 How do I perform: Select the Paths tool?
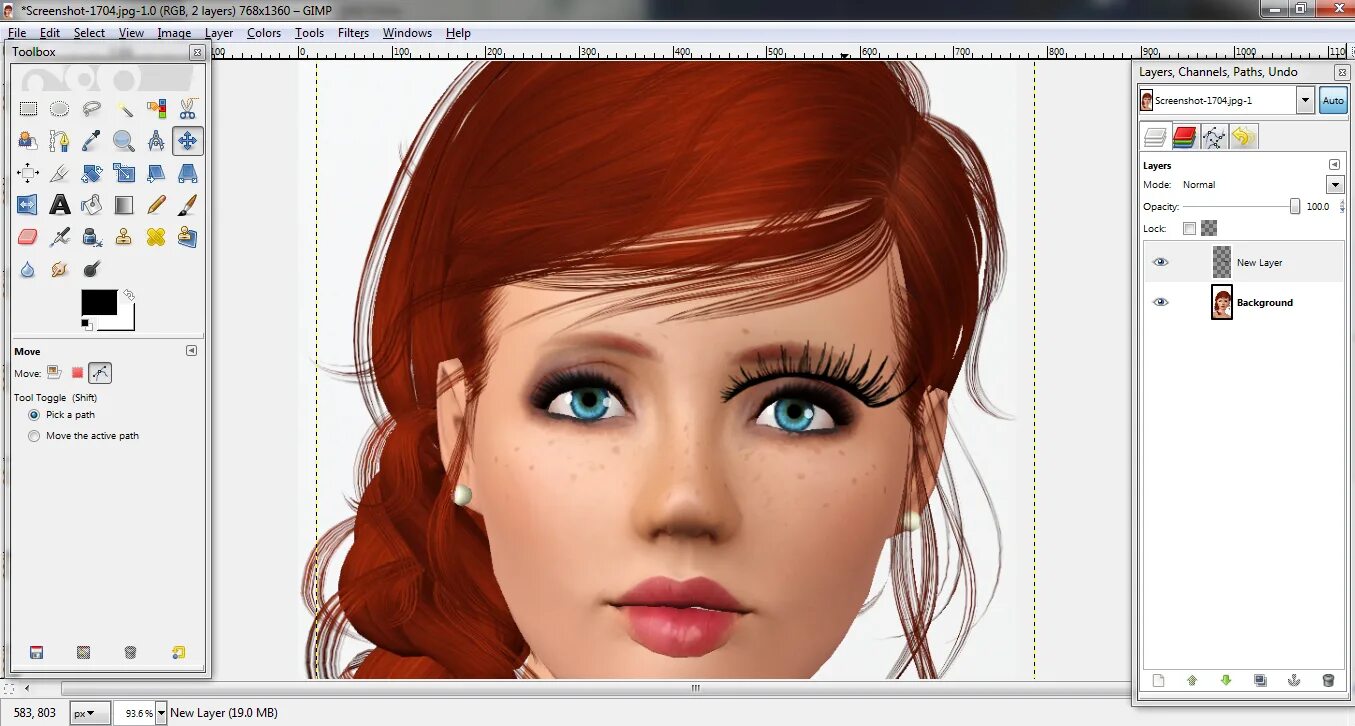coord(60,141)
